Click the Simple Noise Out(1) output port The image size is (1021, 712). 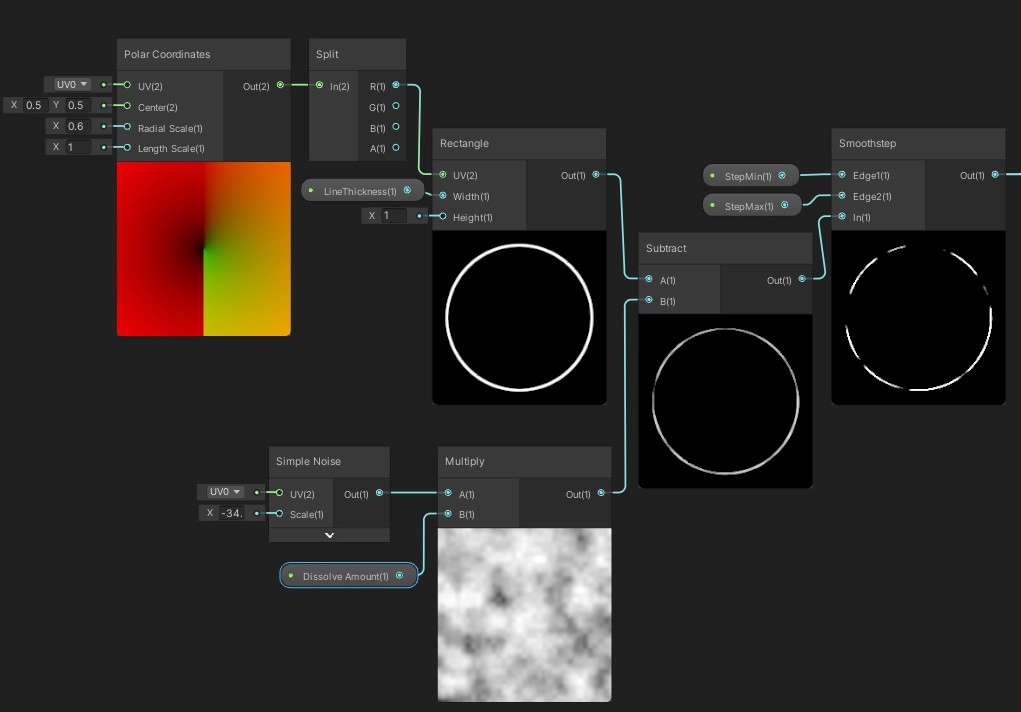click(379, 493)
